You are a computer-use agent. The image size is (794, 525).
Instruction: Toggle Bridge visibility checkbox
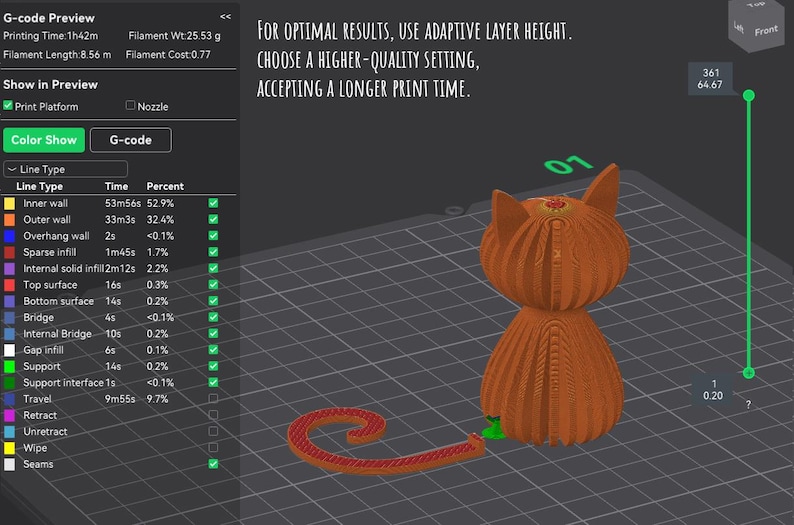point(213,317)
